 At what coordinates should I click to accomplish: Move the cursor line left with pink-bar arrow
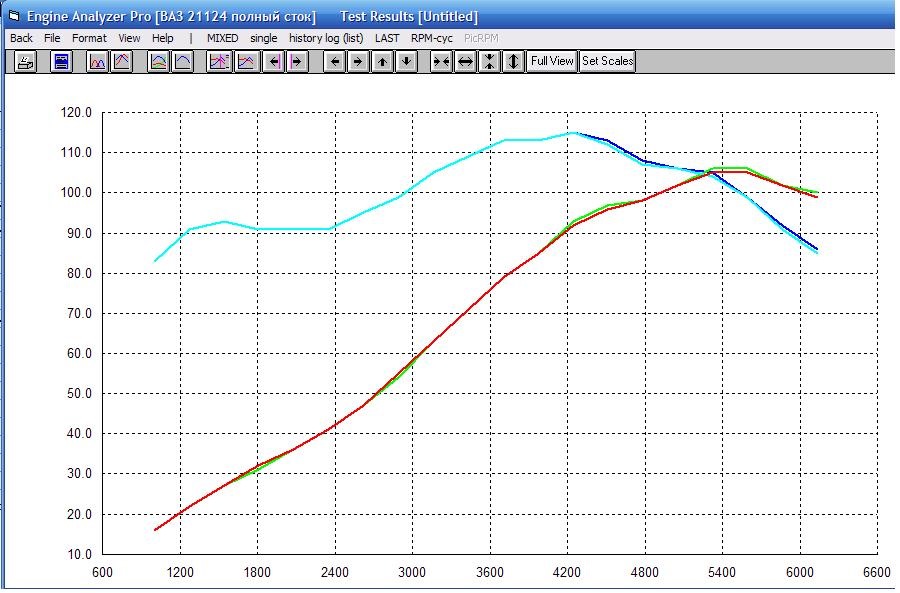274,61
